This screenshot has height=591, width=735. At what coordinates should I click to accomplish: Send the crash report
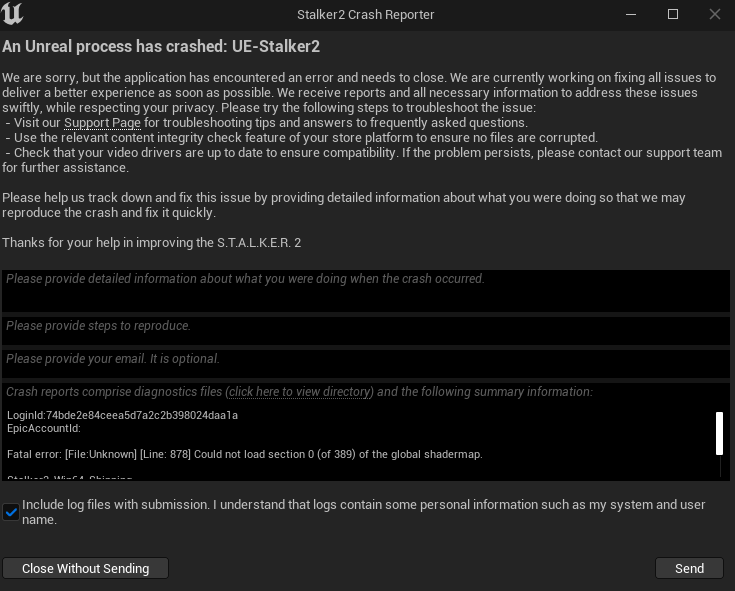[x=689, y=568]
